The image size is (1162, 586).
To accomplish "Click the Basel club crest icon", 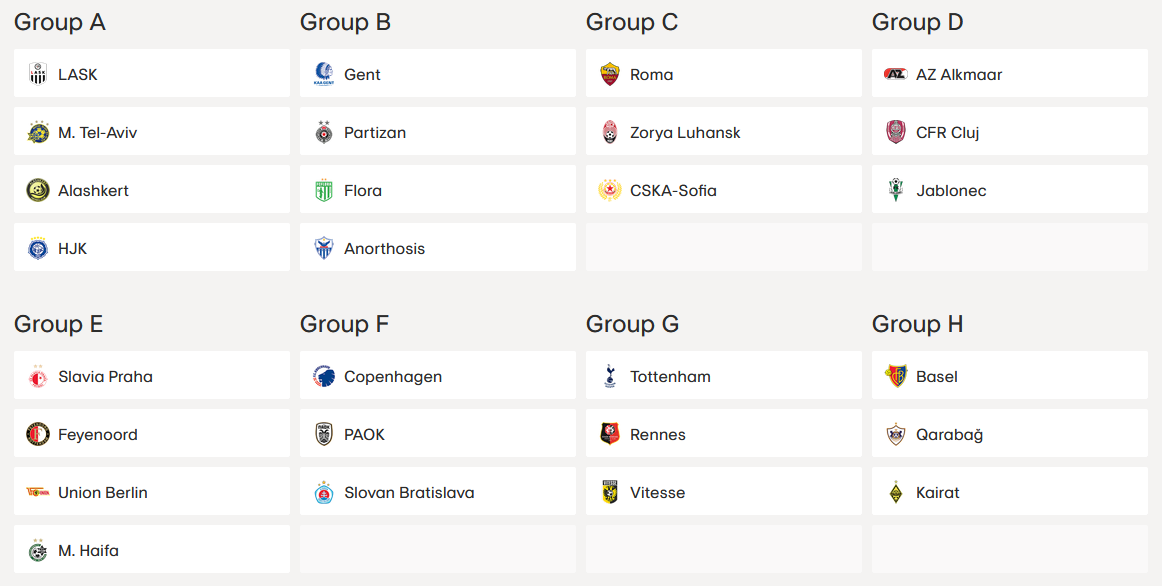I will point(896,376).
